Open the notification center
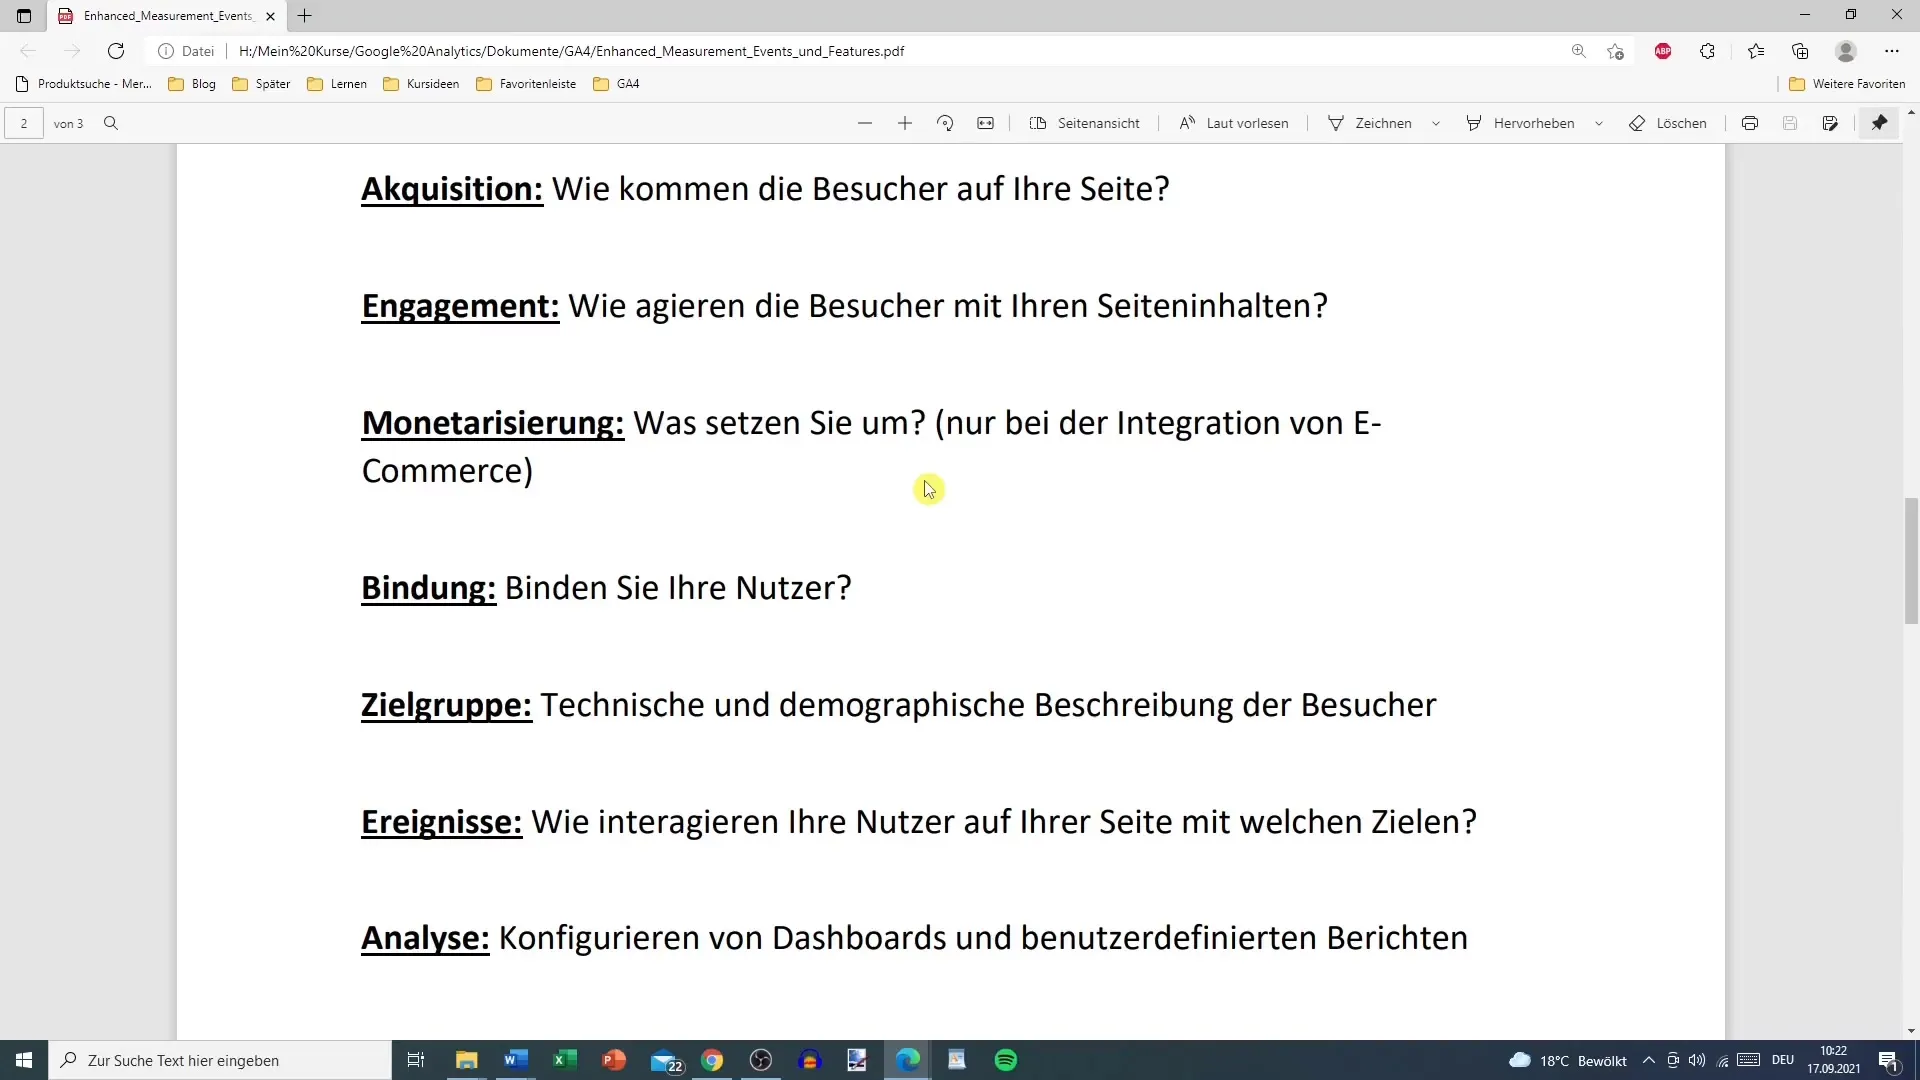The height and width of the screenshot is (1080, 1920). coord(1888,1060)
